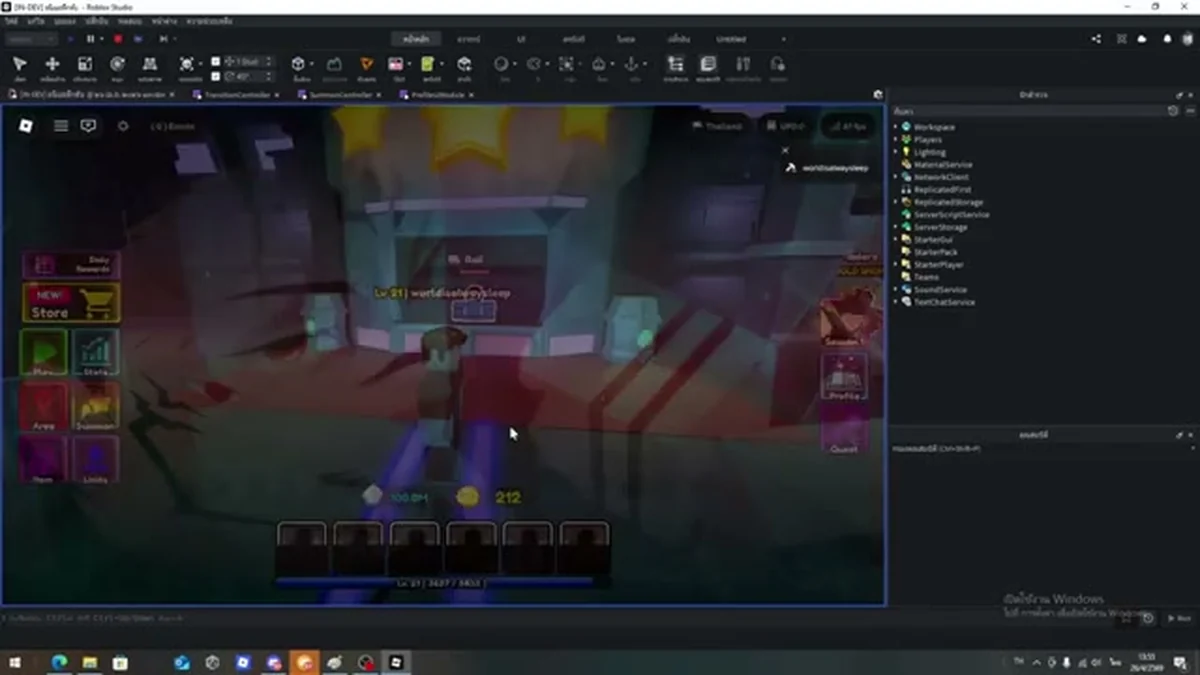Screen dimensions: 1200x675
Task: Open the Terrain editor tool
Action: [x=335, y=64]
